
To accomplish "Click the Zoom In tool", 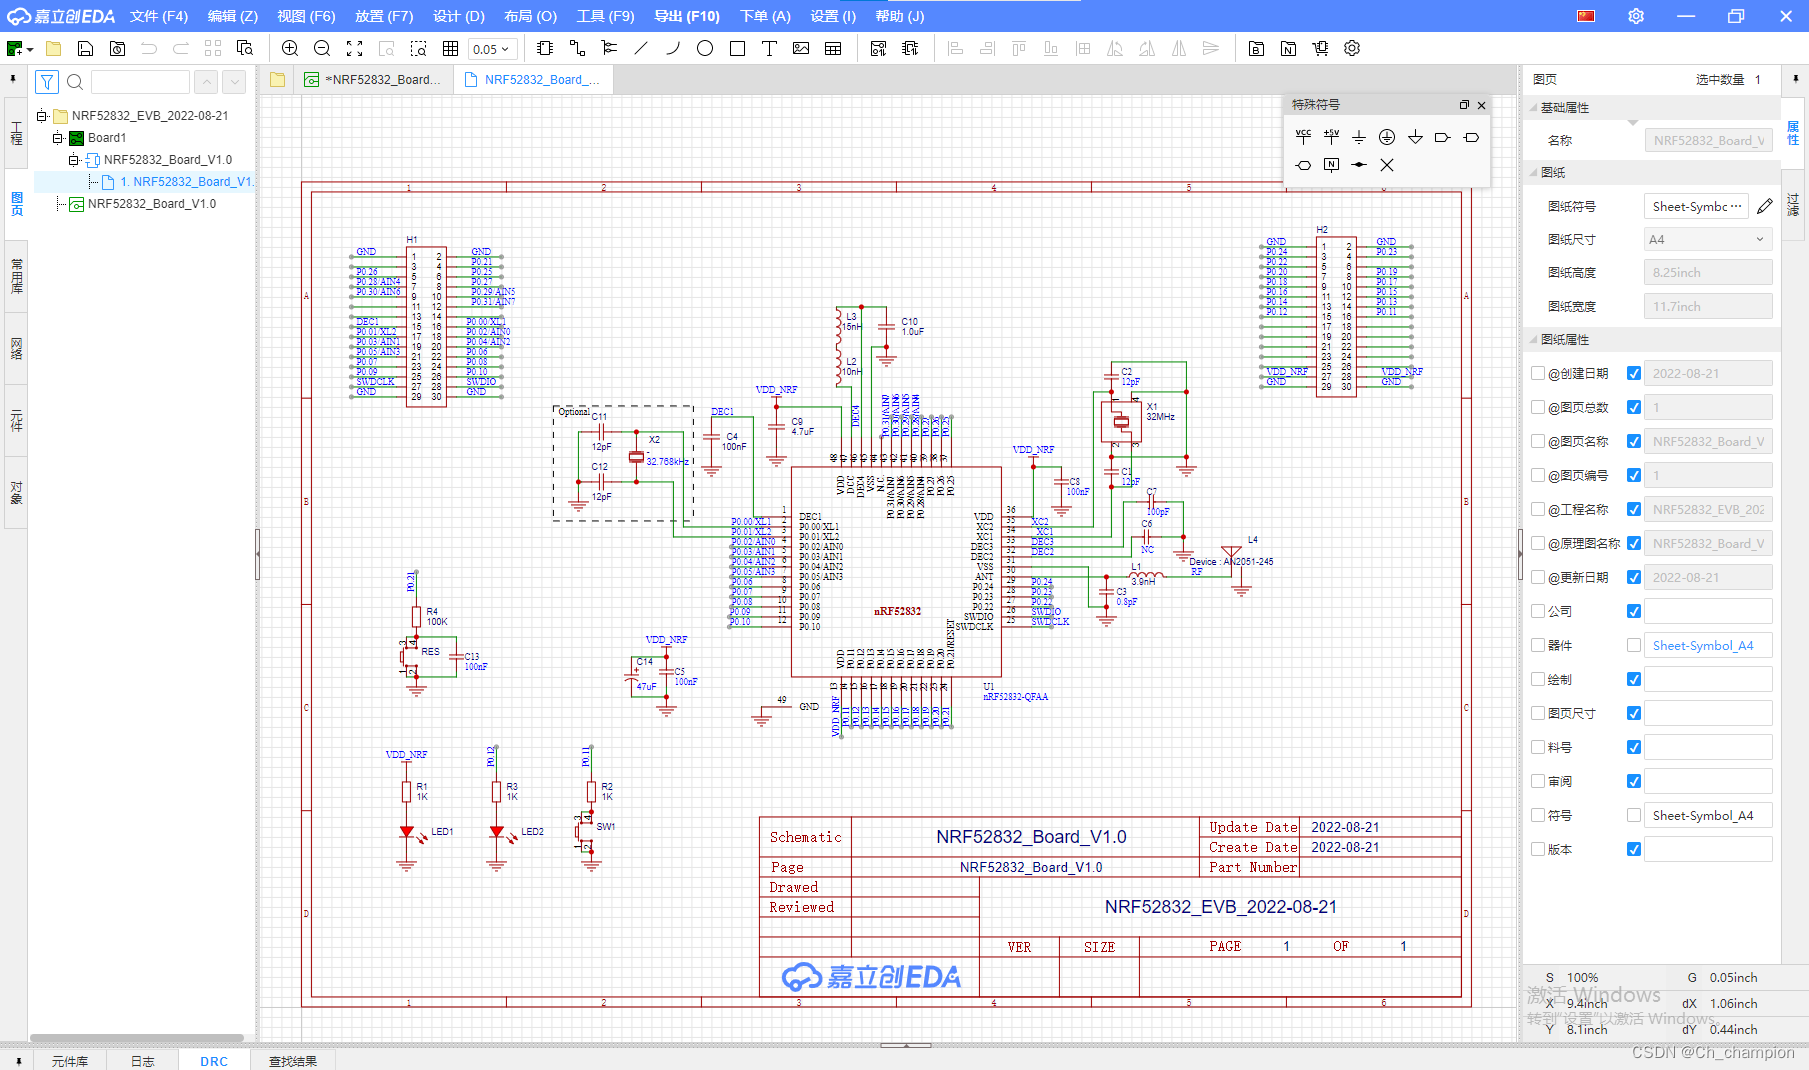I will click(290, 48).
